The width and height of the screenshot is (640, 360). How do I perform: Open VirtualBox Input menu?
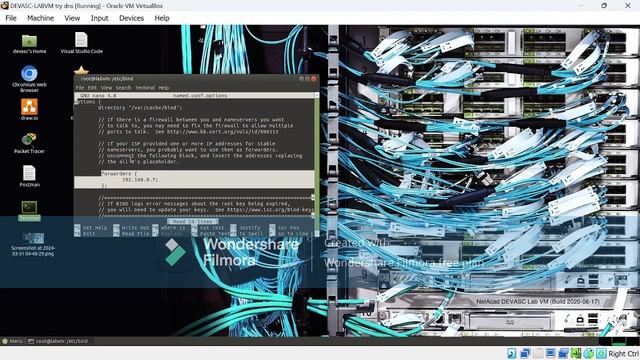[99, 18]
